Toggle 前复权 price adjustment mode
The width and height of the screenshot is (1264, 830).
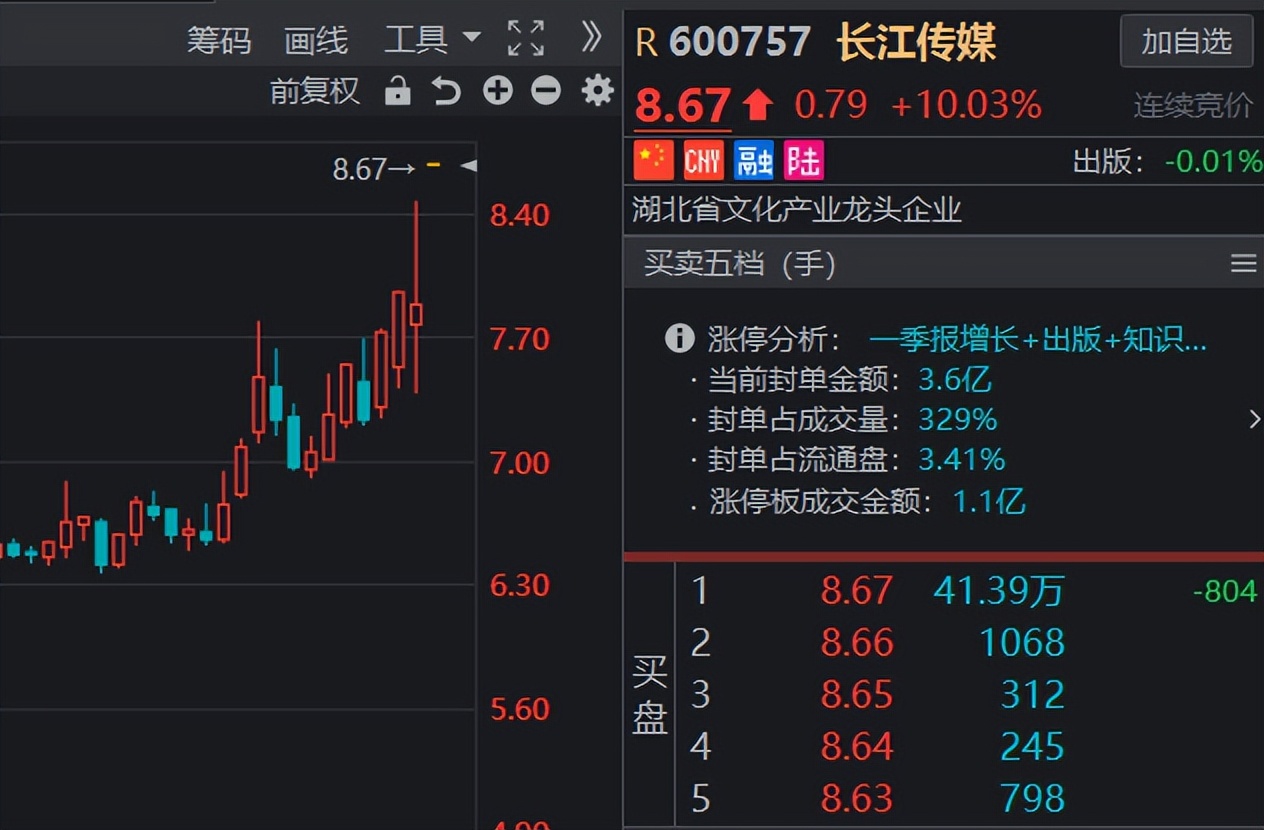pyautogui.click(x=314, y=90)
